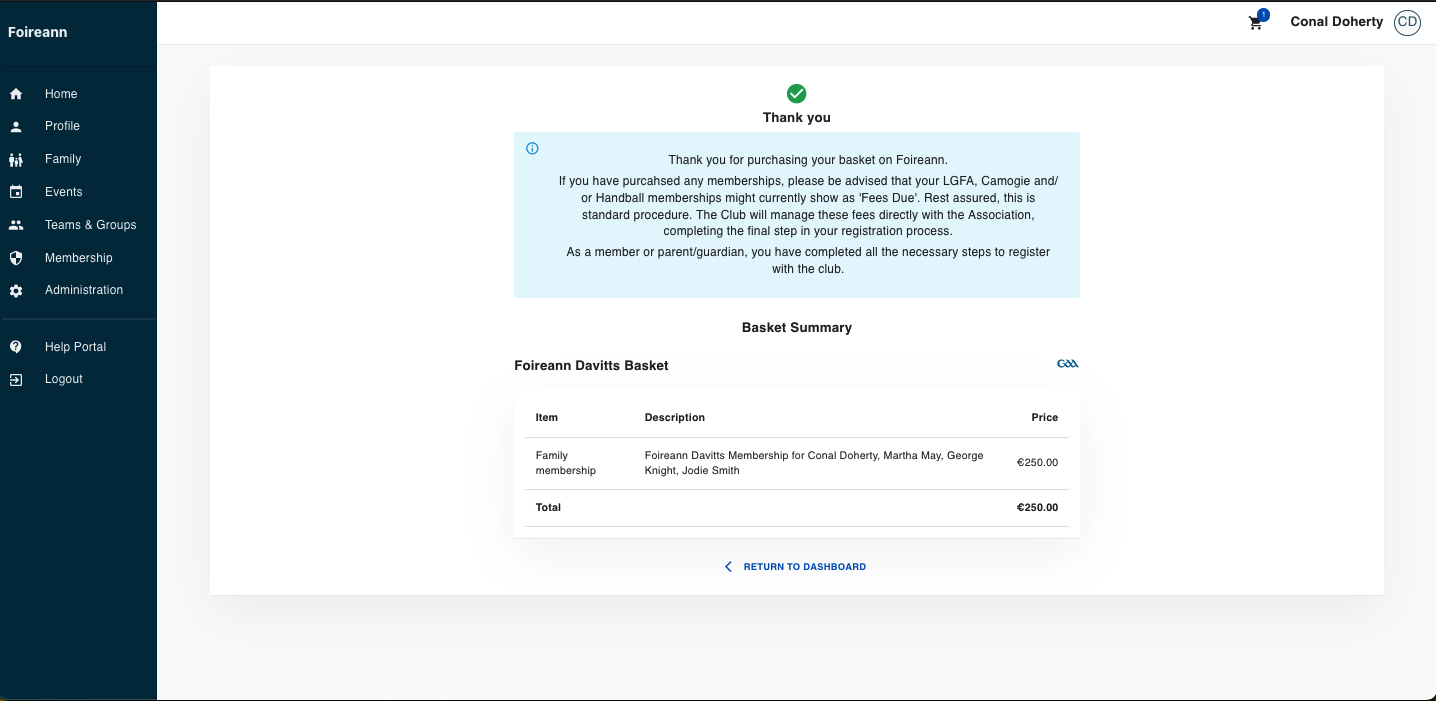This screenshot has height=701, width=1436.
Task: Click the Family people icon
Action: 16,160
